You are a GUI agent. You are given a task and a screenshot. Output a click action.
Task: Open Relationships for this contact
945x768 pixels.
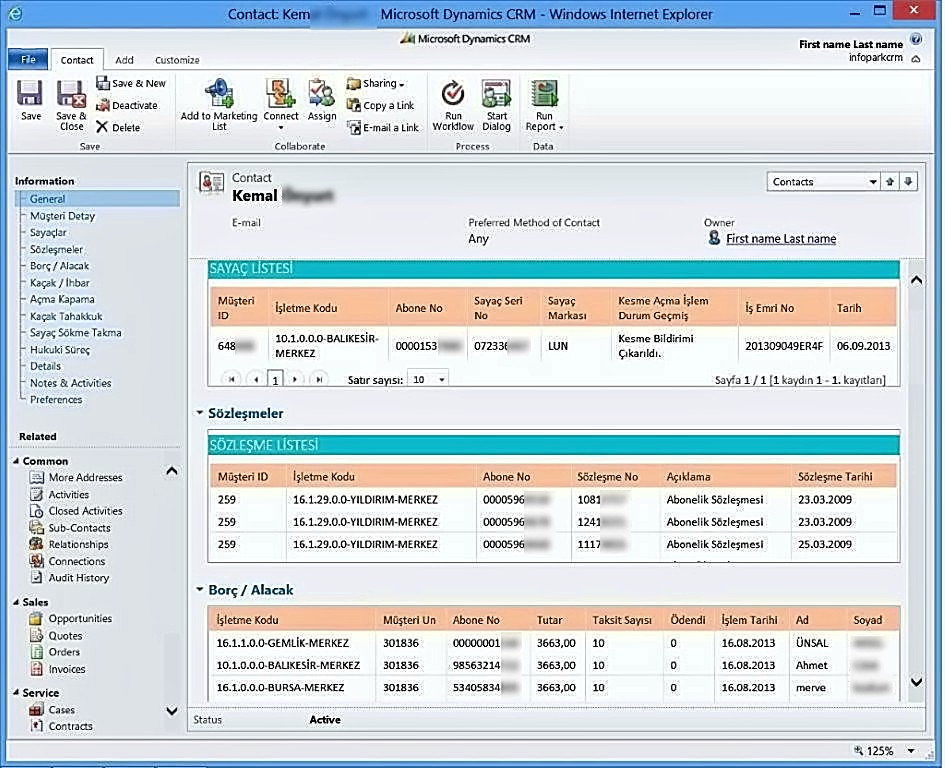(69, 544)
